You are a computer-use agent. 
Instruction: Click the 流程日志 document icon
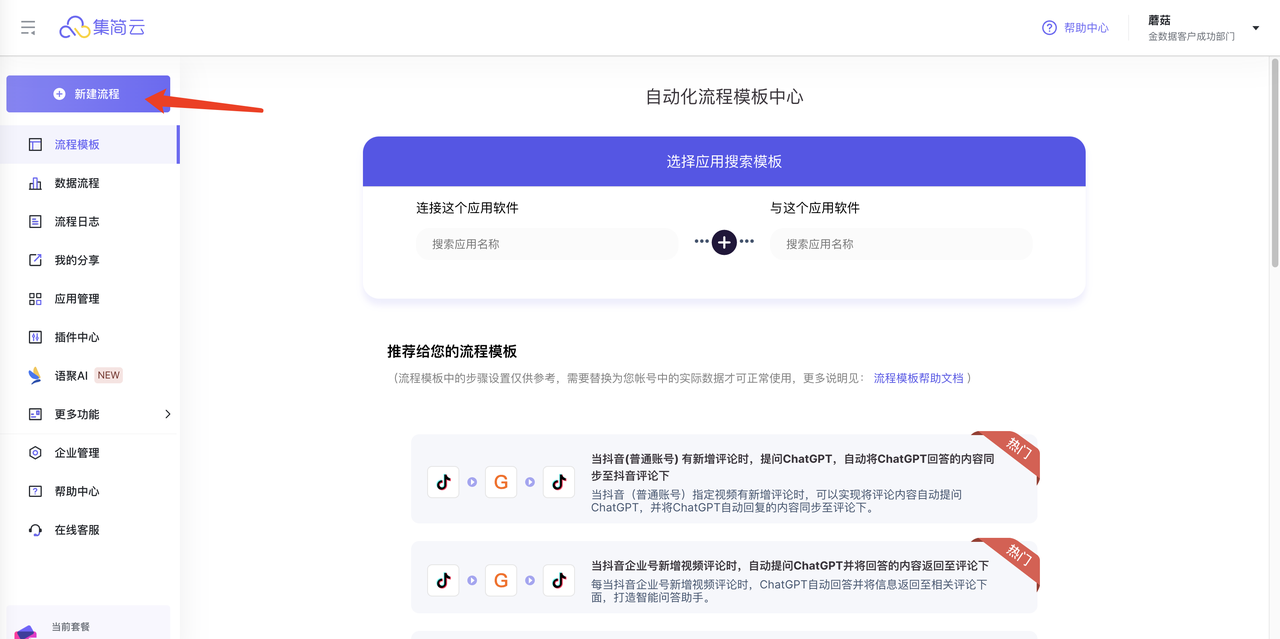point(35,222)
